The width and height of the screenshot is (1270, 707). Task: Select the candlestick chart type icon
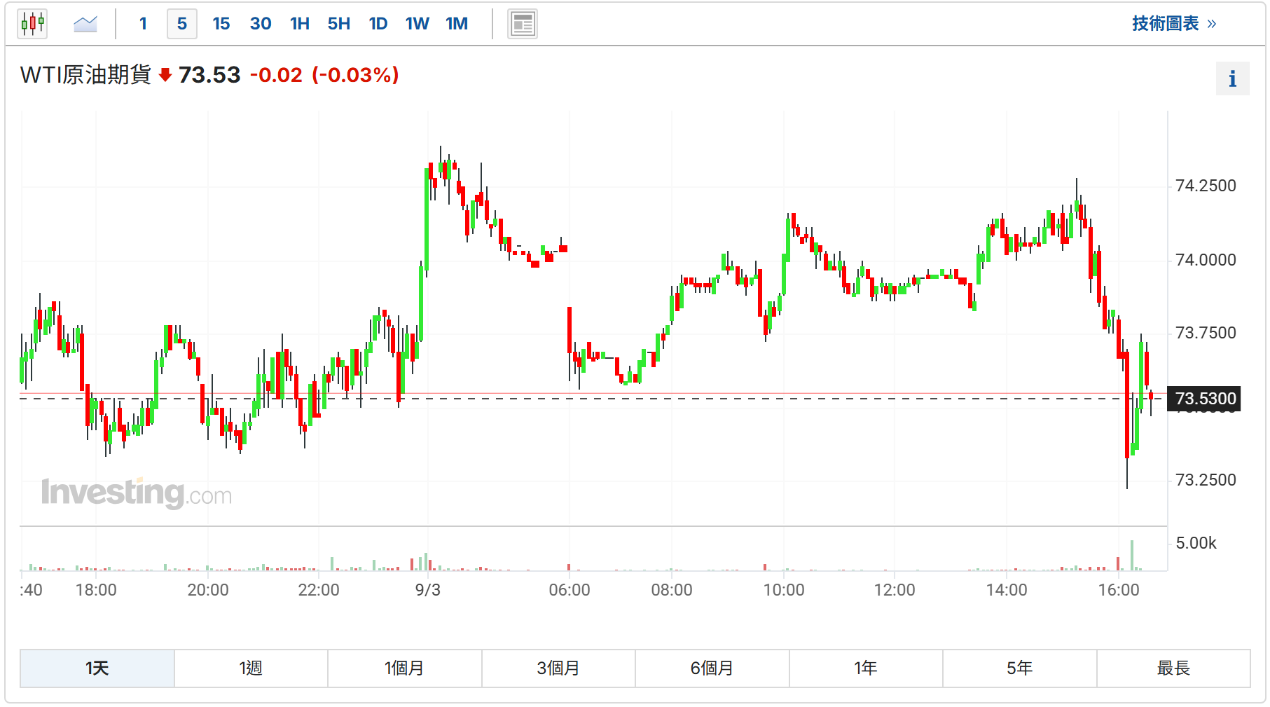tap(33, 23)
